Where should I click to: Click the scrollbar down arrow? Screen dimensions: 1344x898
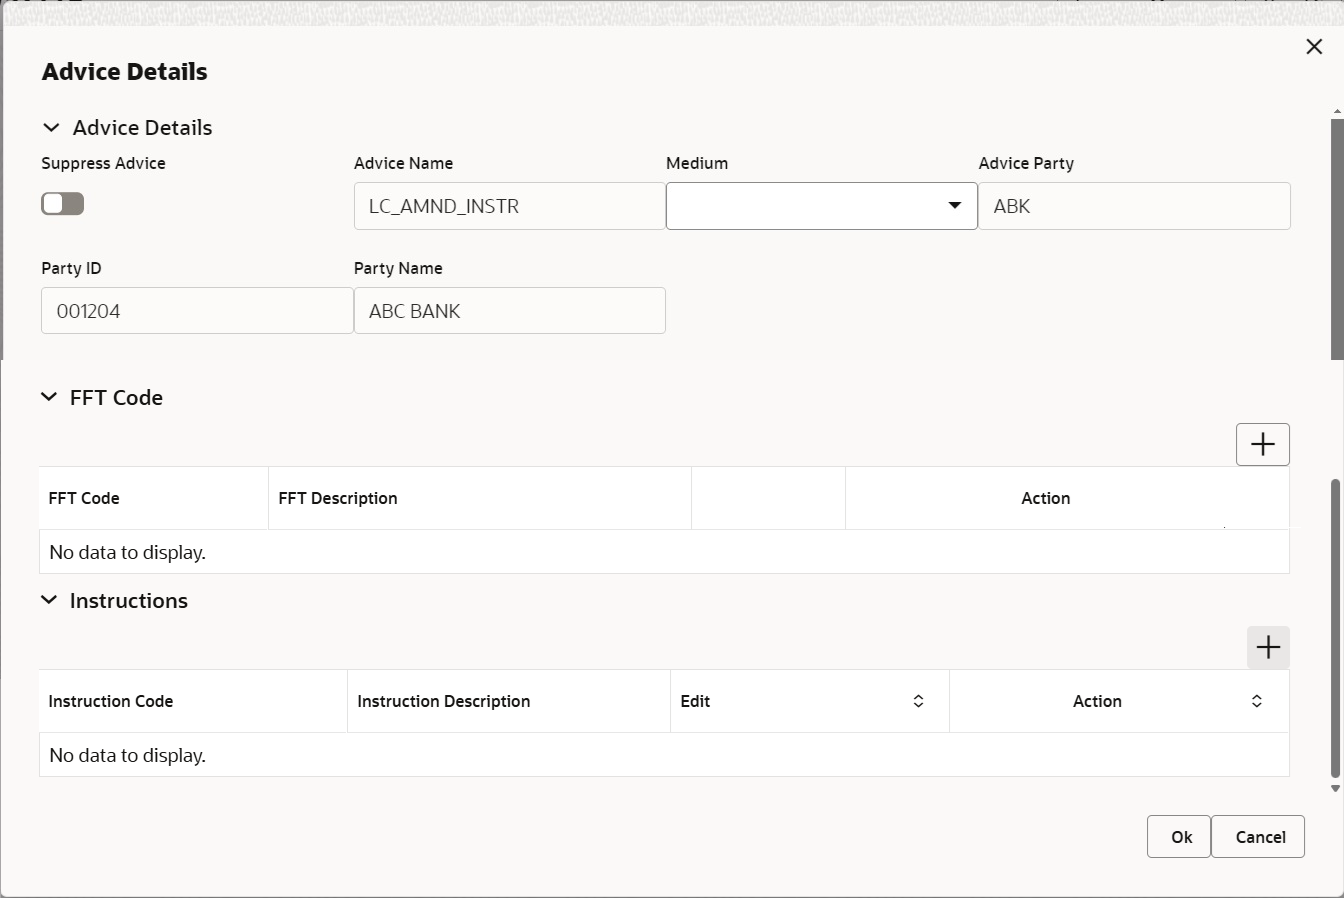[1335, 789]
